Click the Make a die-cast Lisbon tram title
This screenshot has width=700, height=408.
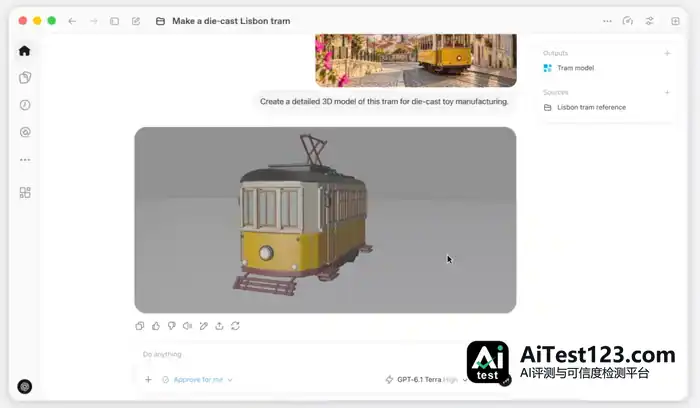pos(231,21)
